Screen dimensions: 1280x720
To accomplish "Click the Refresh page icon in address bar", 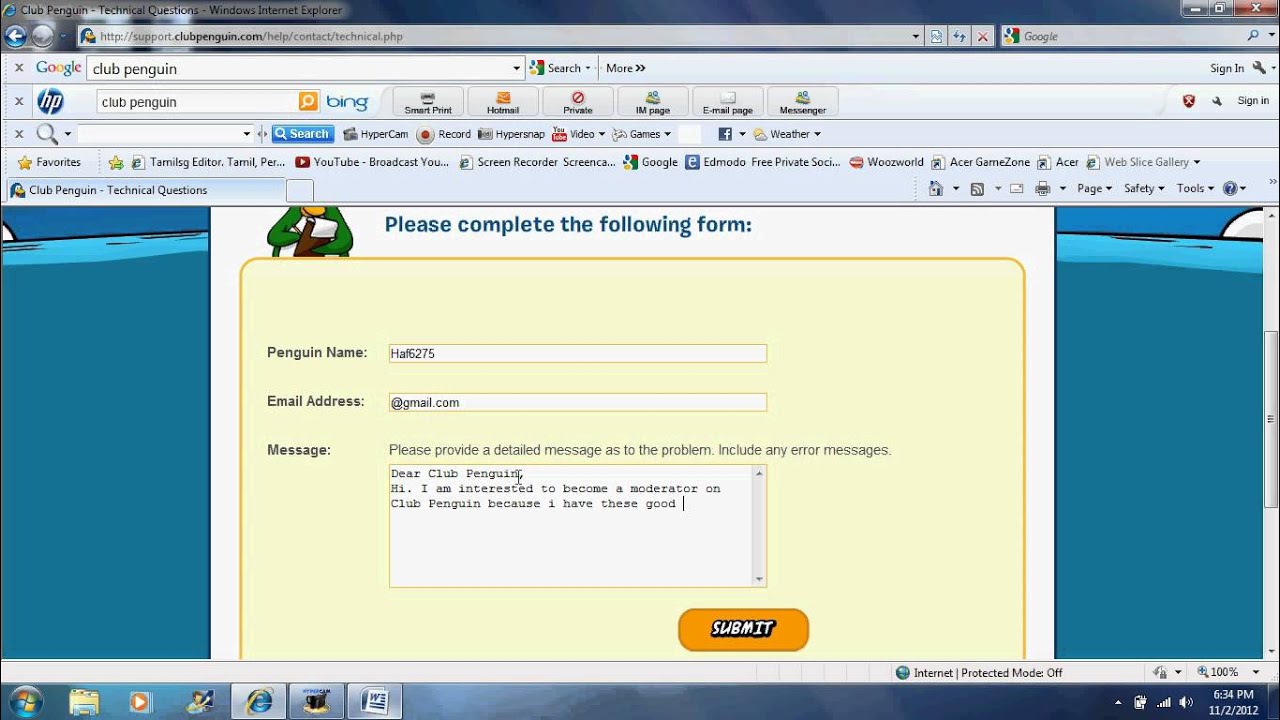I will click(x=959, y=36).
